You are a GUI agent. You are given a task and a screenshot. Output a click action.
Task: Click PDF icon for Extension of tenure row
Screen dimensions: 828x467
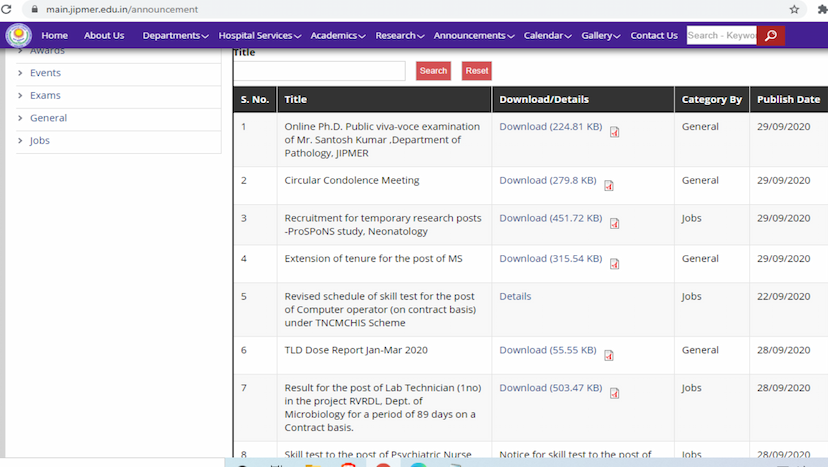[x=615, y=264]
